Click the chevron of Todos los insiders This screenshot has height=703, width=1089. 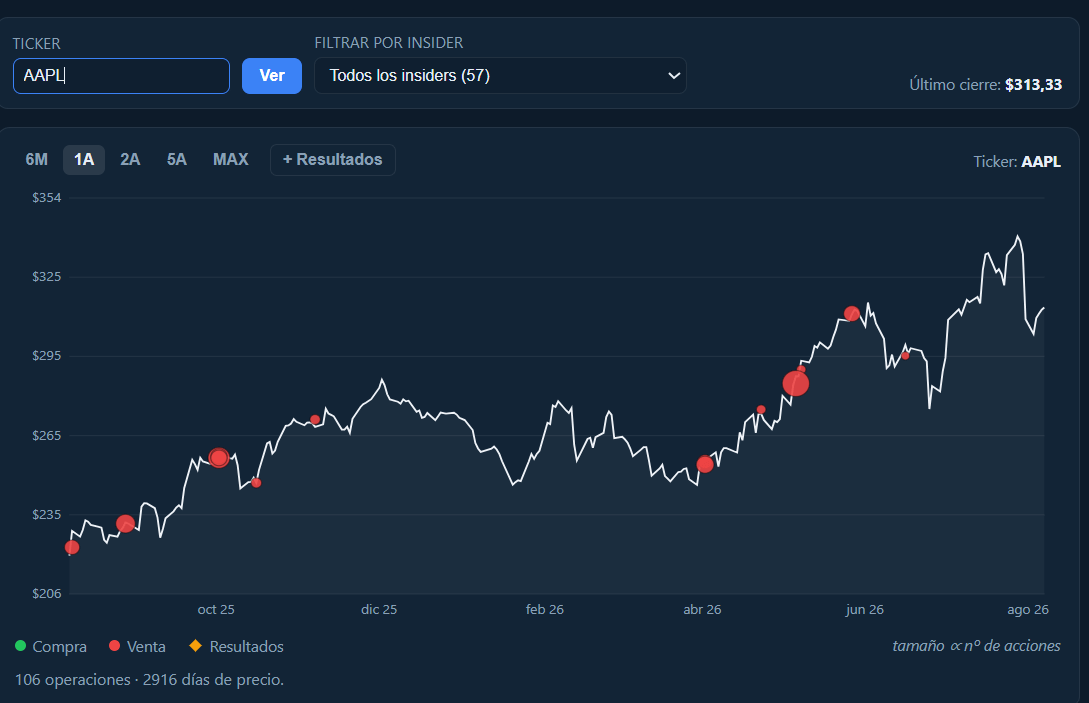pyautogui.click(x=673, y=76)
